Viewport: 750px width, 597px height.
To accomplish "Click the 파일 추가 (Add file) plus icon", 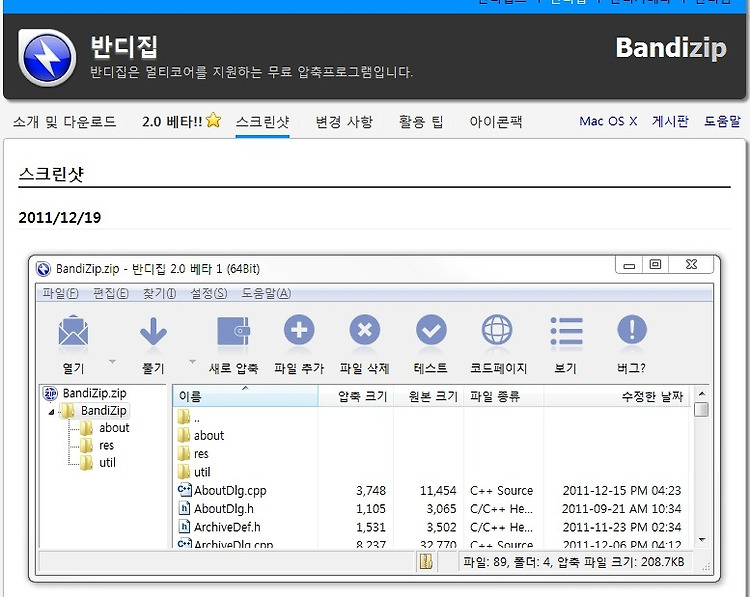I will [299, 330].
